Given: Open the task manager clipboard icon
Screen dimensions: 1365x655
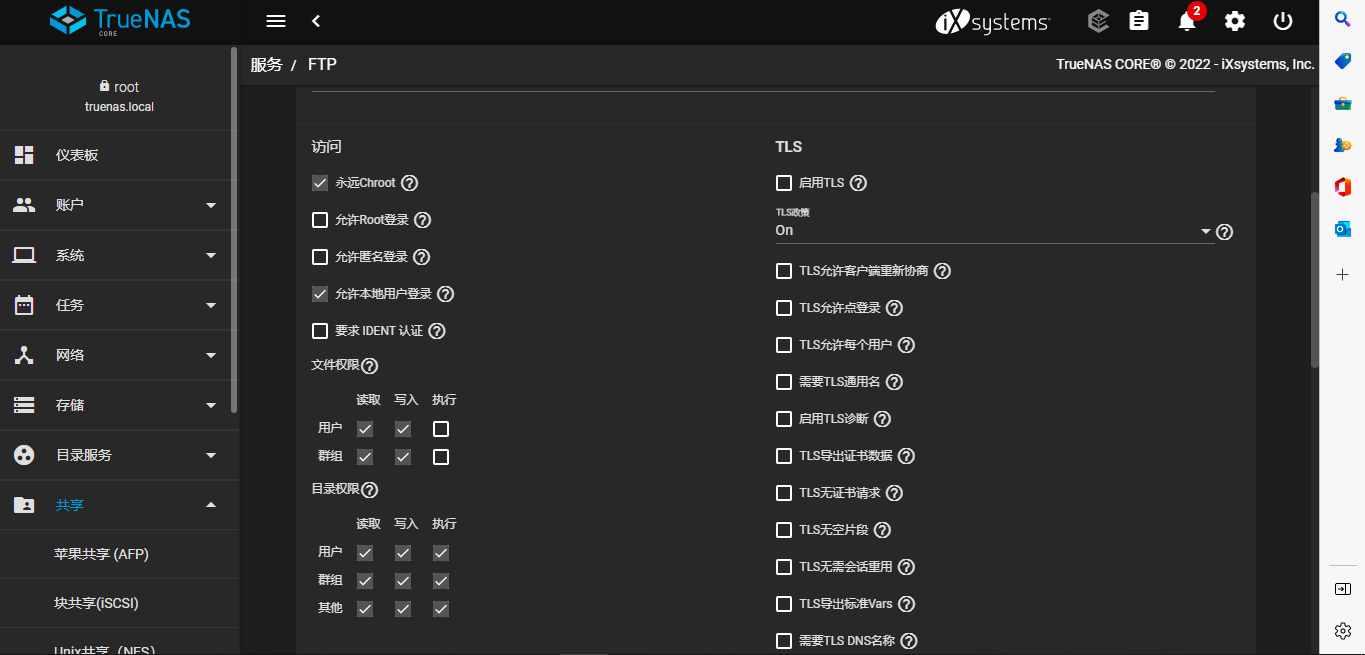Looking at the screenshot, I should click(1138, 21).
